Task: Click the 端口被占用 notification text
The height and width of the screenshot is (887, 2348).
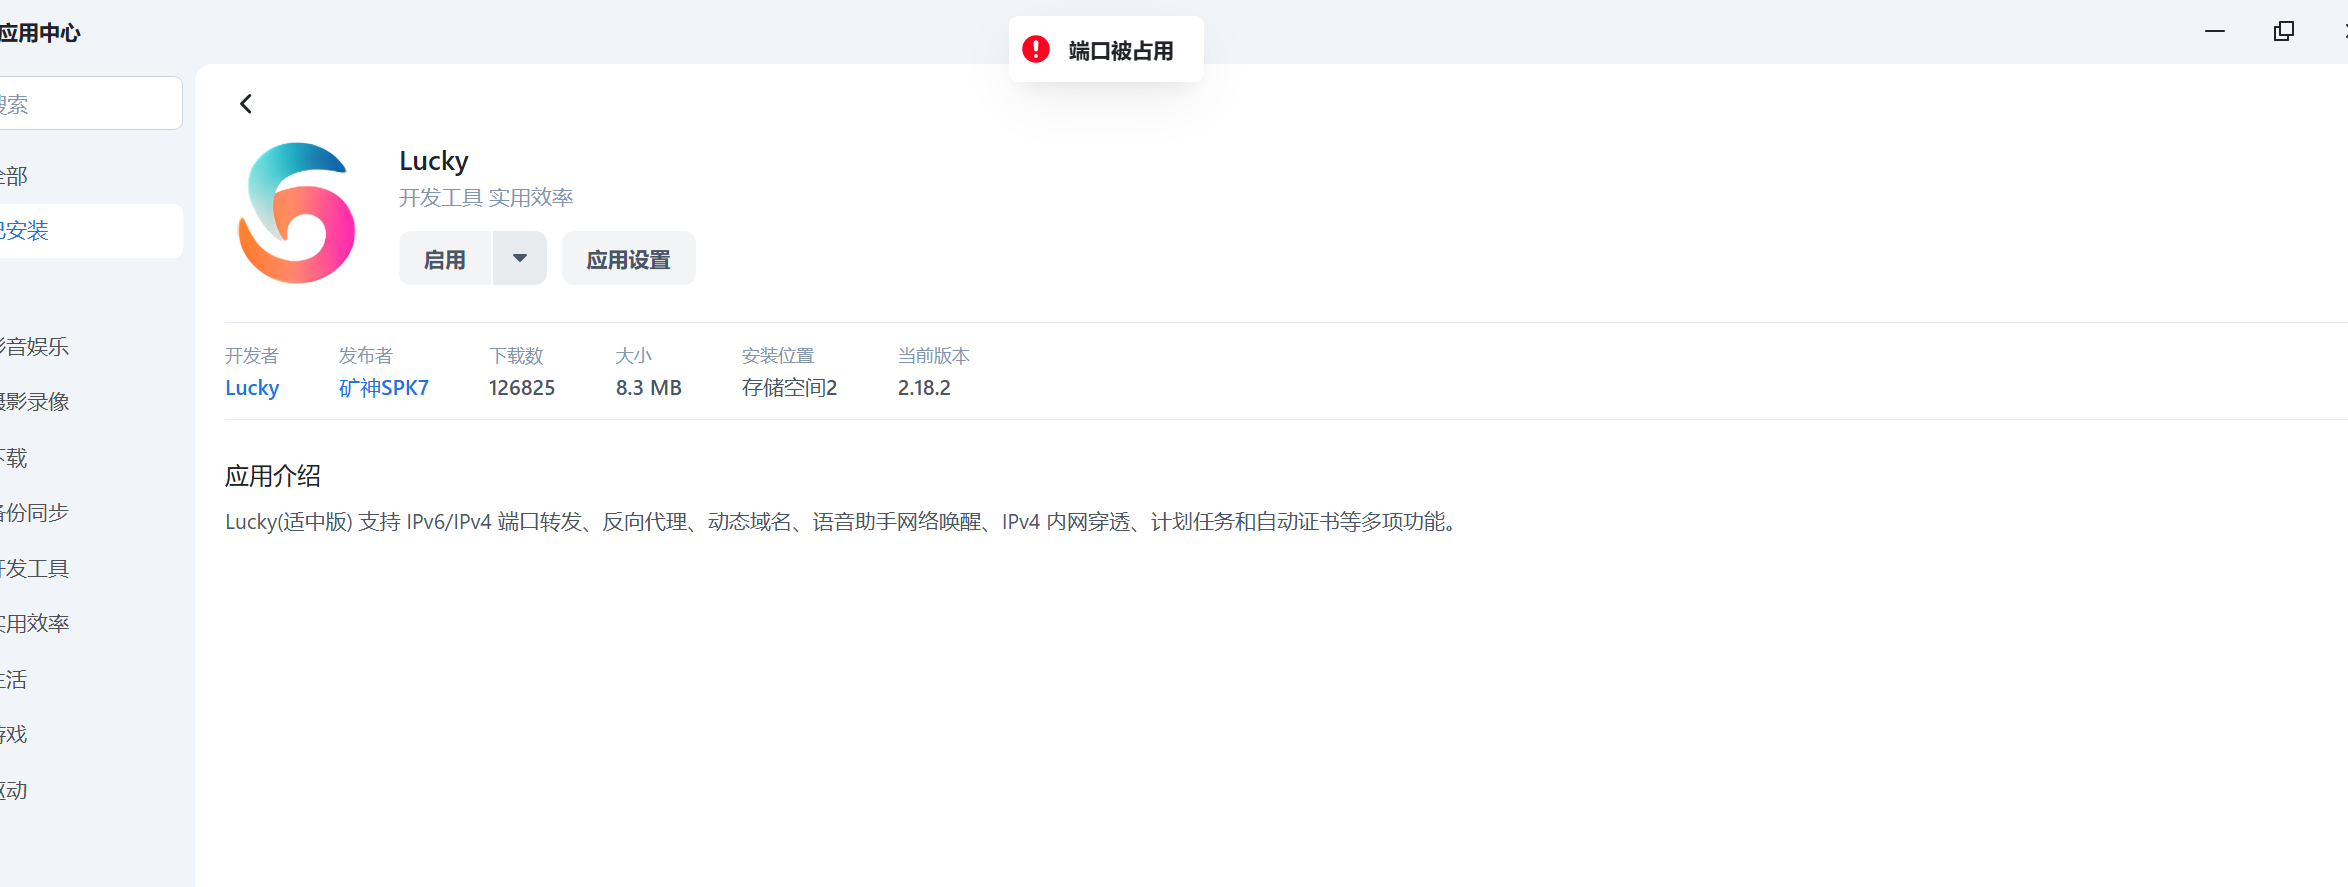Action: (1121, 50)
